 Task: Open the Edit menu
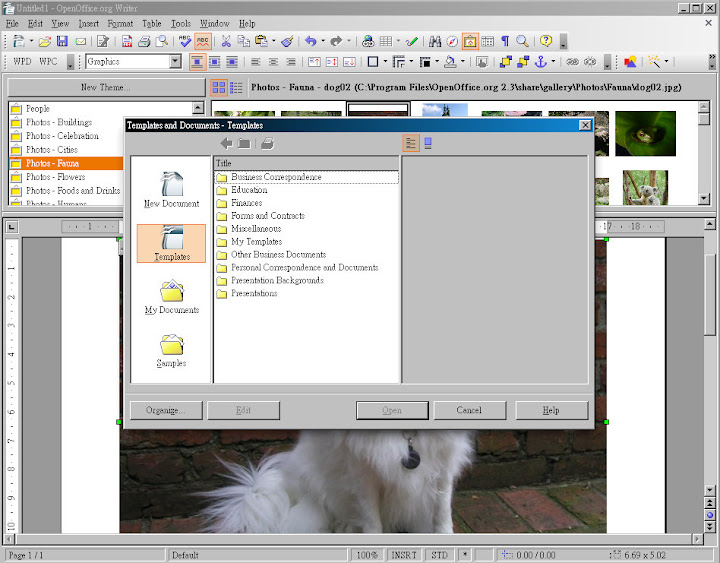(x=35, y=23)
